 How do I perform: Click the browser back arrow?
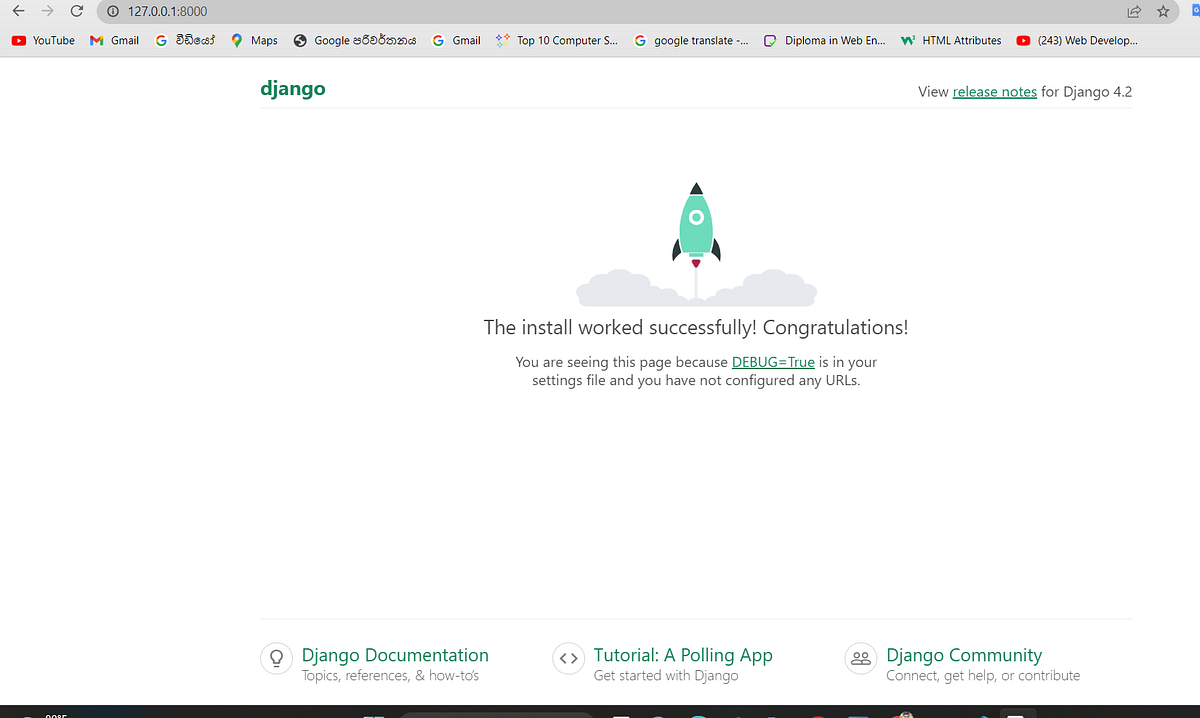(x=20, y=11)
